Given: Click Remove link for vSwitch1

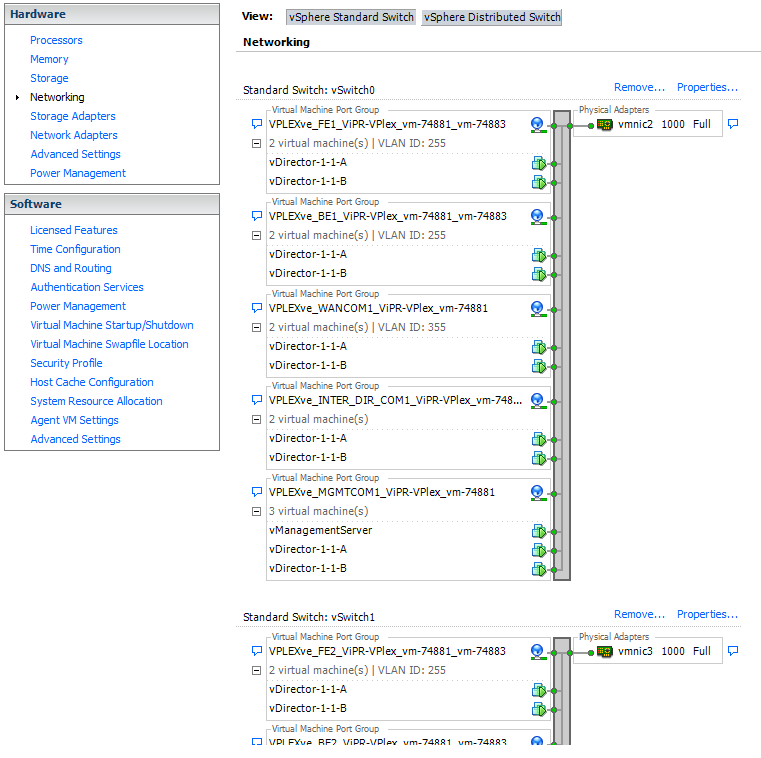Looking at the screenshot, I should pos(639,615).
